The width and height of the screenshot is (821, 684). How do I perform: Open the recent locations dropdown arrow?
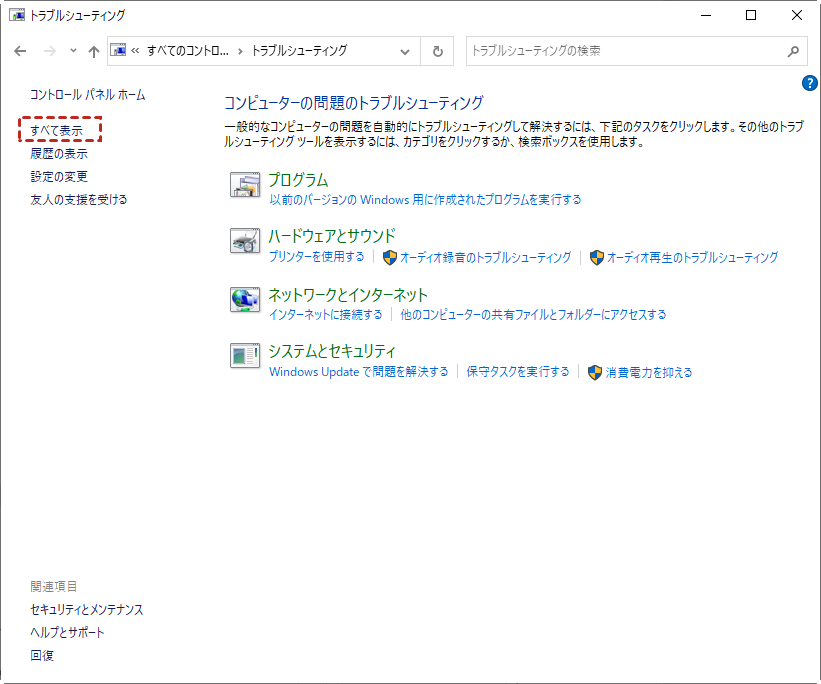tap(73, 51)
